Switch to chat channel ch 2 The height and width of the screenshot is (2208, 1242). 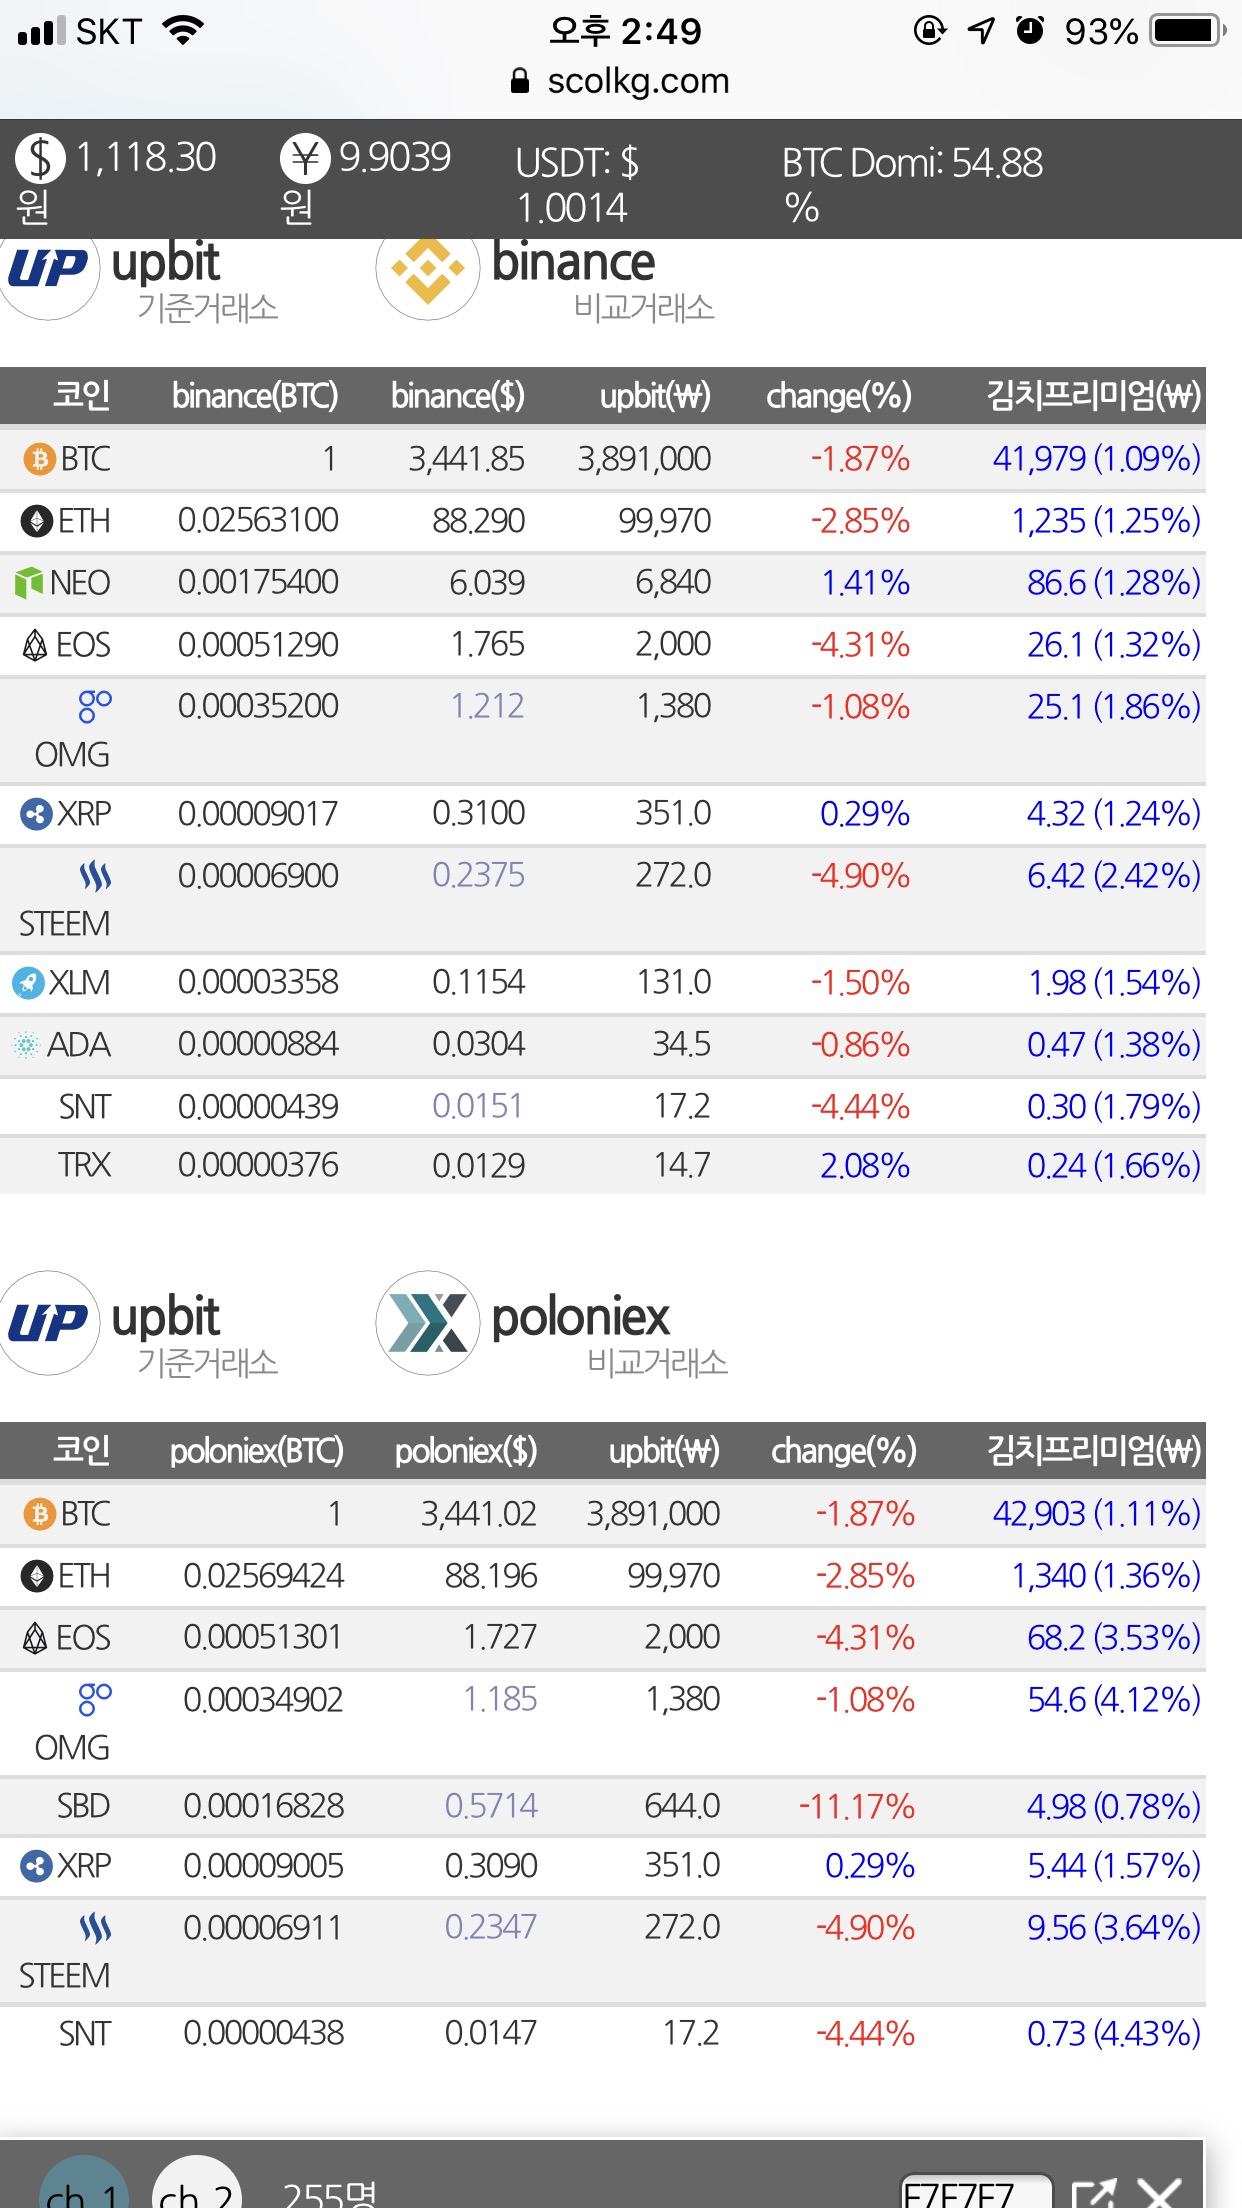(x=197, y=2192)
